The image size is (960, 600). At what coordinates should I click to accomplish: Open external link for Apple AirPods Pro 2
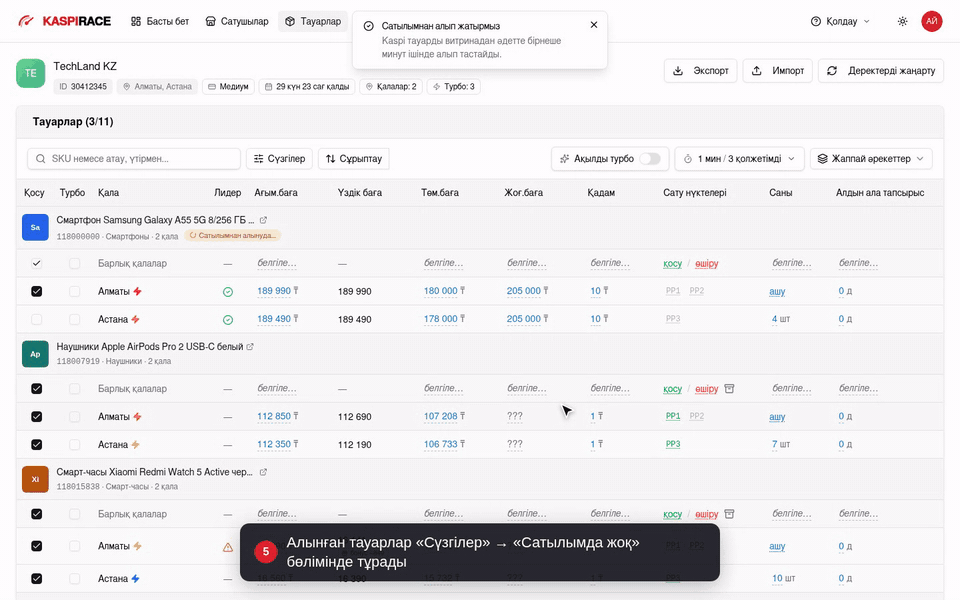(250, 347)
